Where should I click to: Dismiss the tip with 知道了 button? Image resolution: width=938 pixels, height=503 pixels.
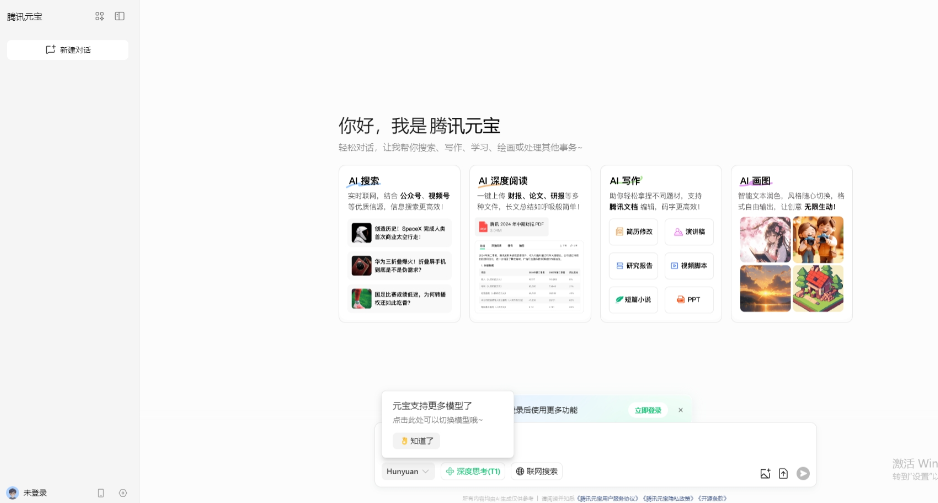click(416, 441)
